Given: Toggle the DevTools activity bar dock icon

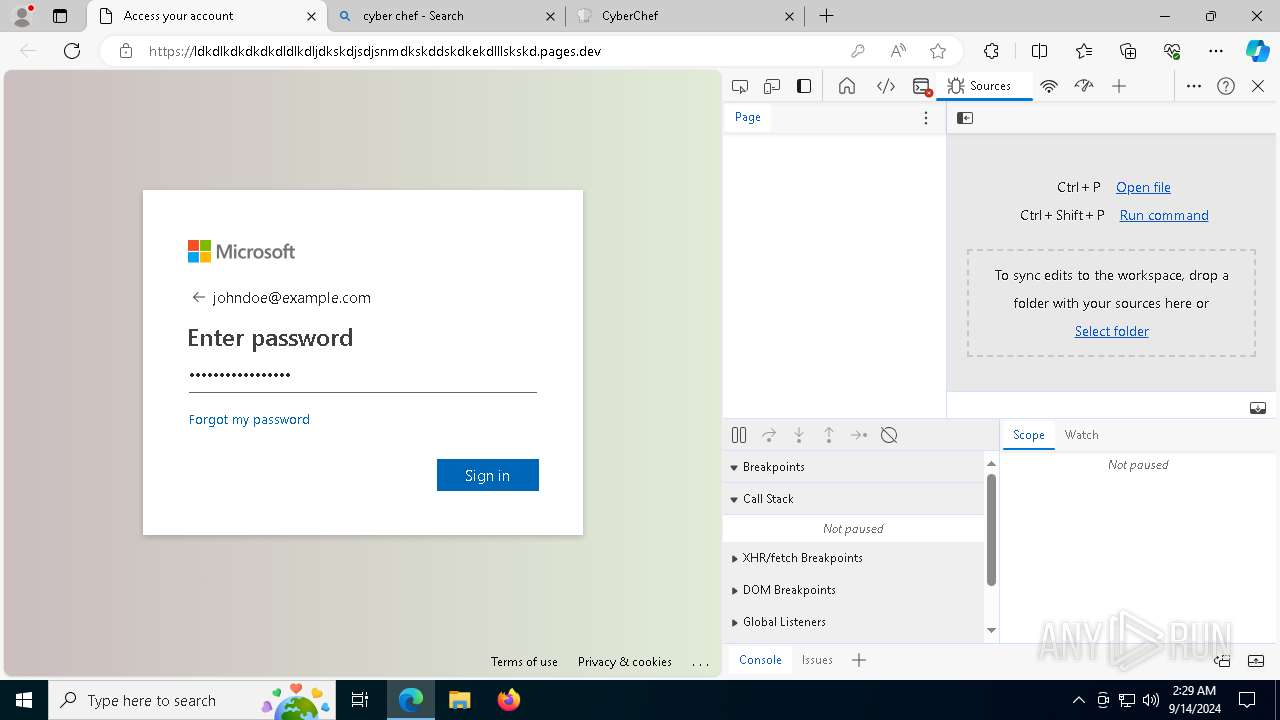Looking at the screenshot, I should [804, 86].
